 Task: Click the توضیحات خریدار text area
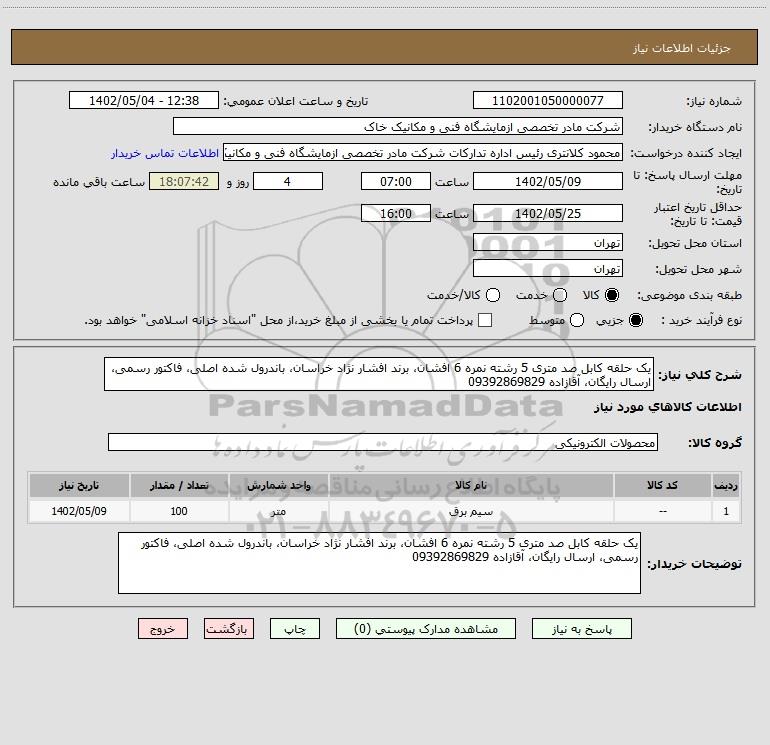(379, 563)
